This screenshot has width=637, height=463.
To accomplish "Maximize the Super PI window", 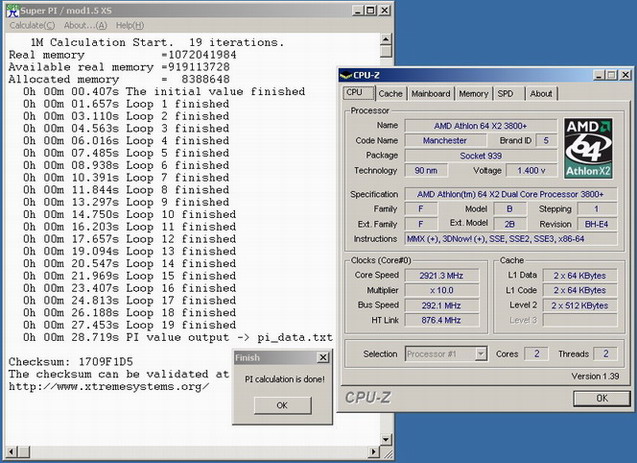I will (370, 11).
